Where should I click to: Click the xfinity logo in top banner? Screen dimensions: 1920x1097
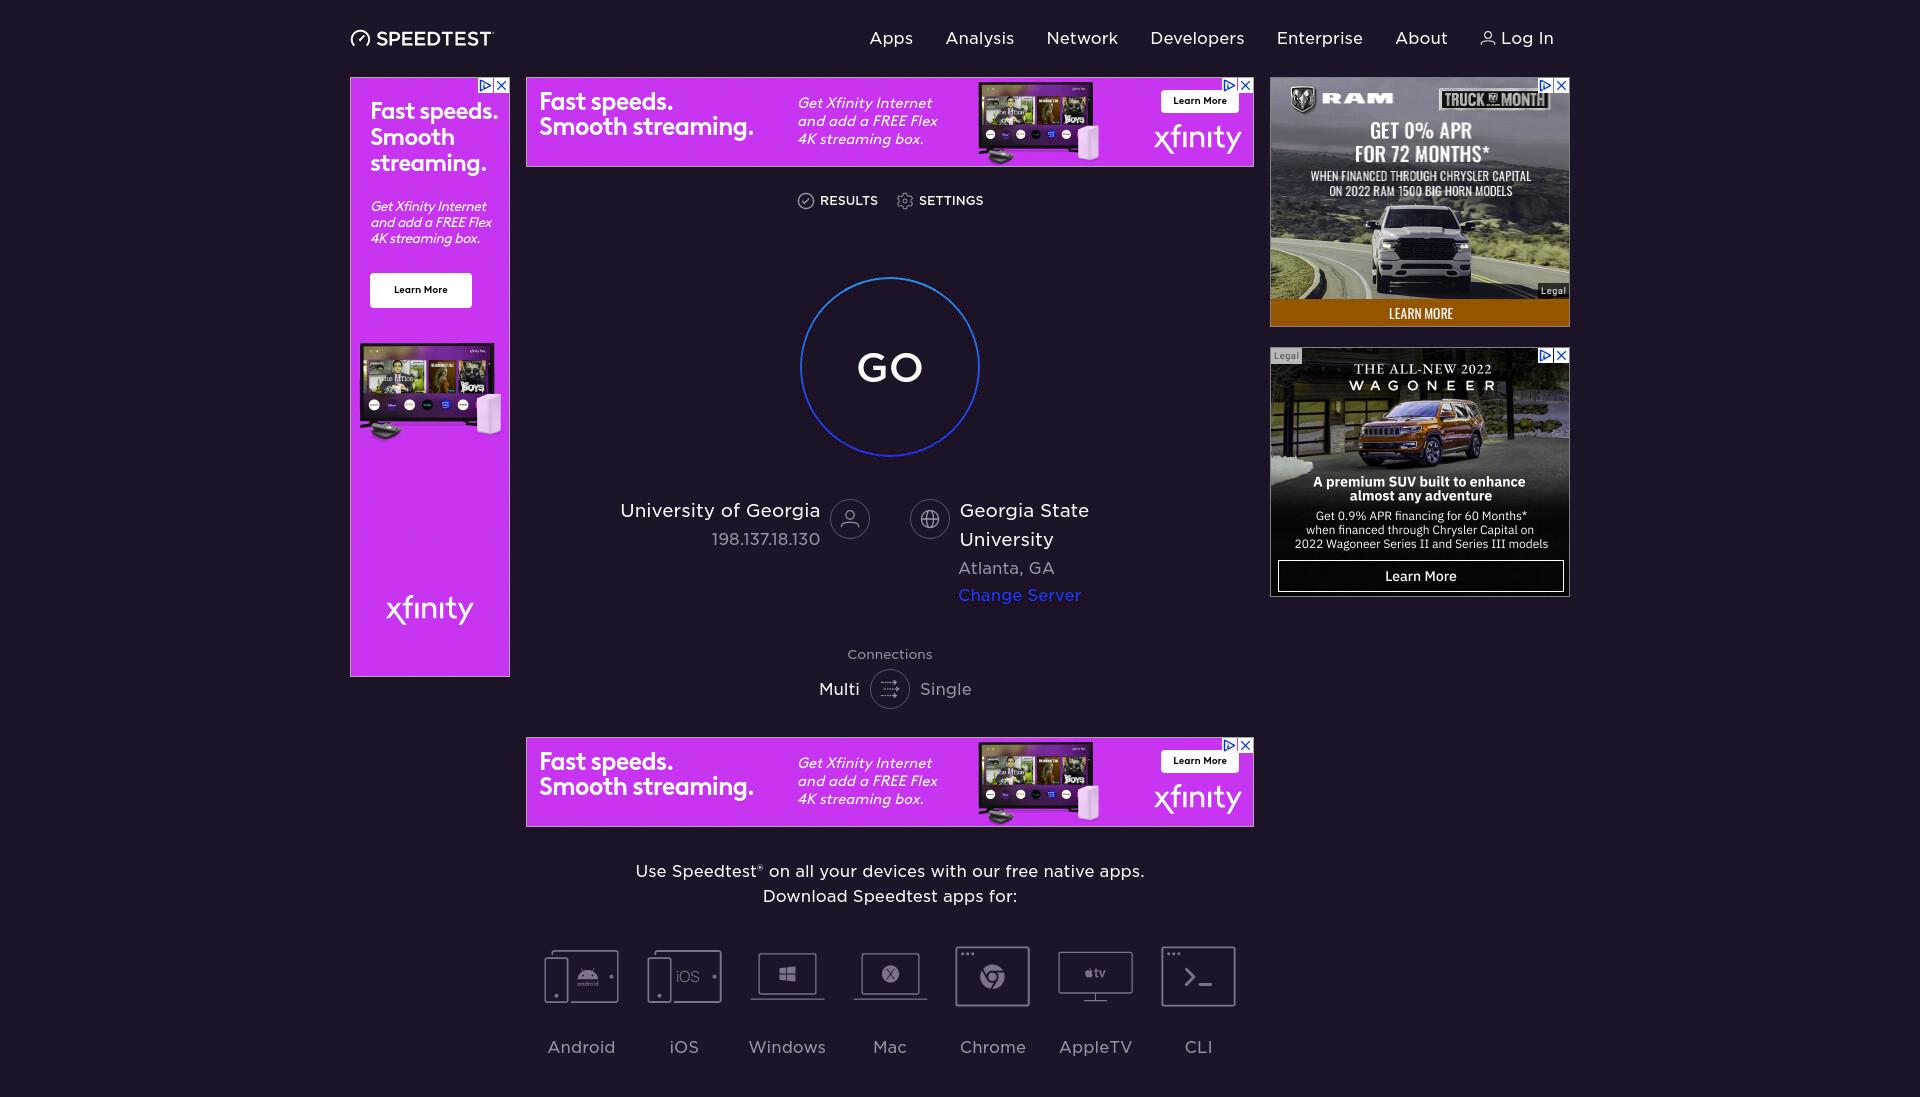pyautogui.click(x=1197, y=138)
